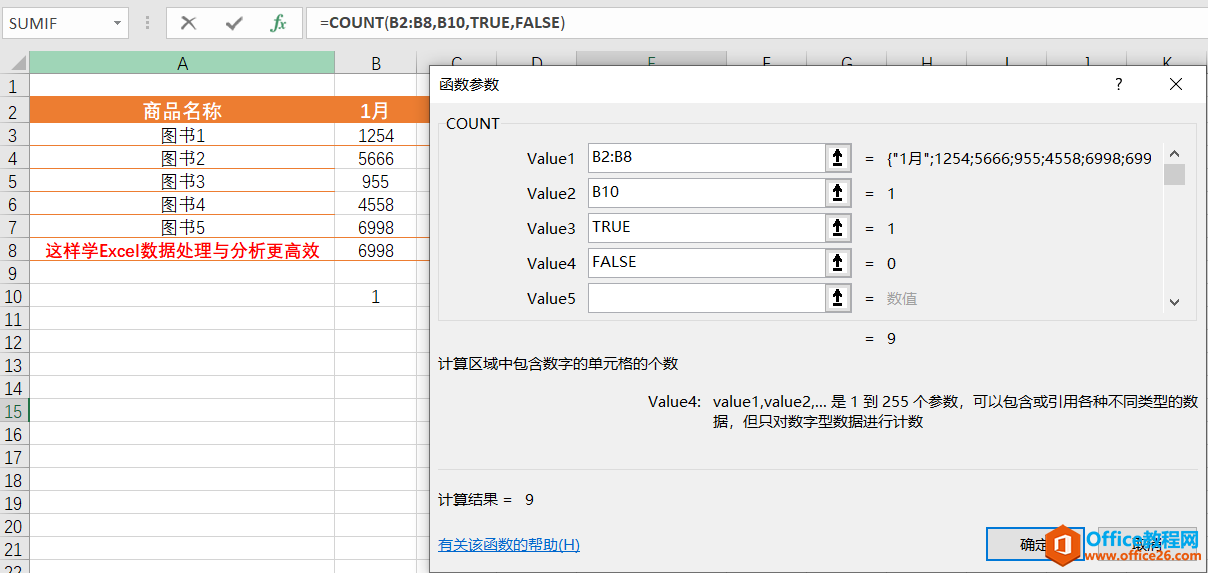Screen dimensions: 1208x573
Task: Click the cancel formula X icon
Action: point(188,23)
